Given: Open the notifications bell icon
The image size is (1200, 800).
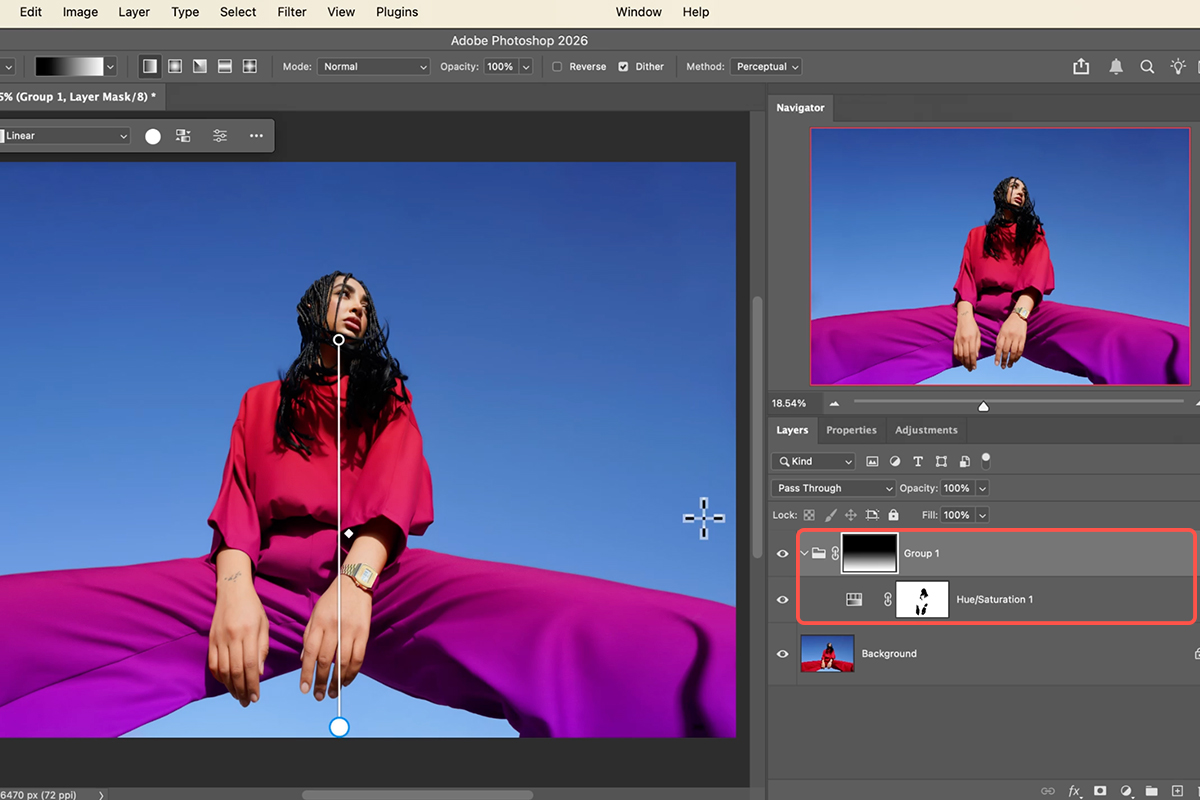Looking at the screenshot, I should click(x=1116, y=67).
